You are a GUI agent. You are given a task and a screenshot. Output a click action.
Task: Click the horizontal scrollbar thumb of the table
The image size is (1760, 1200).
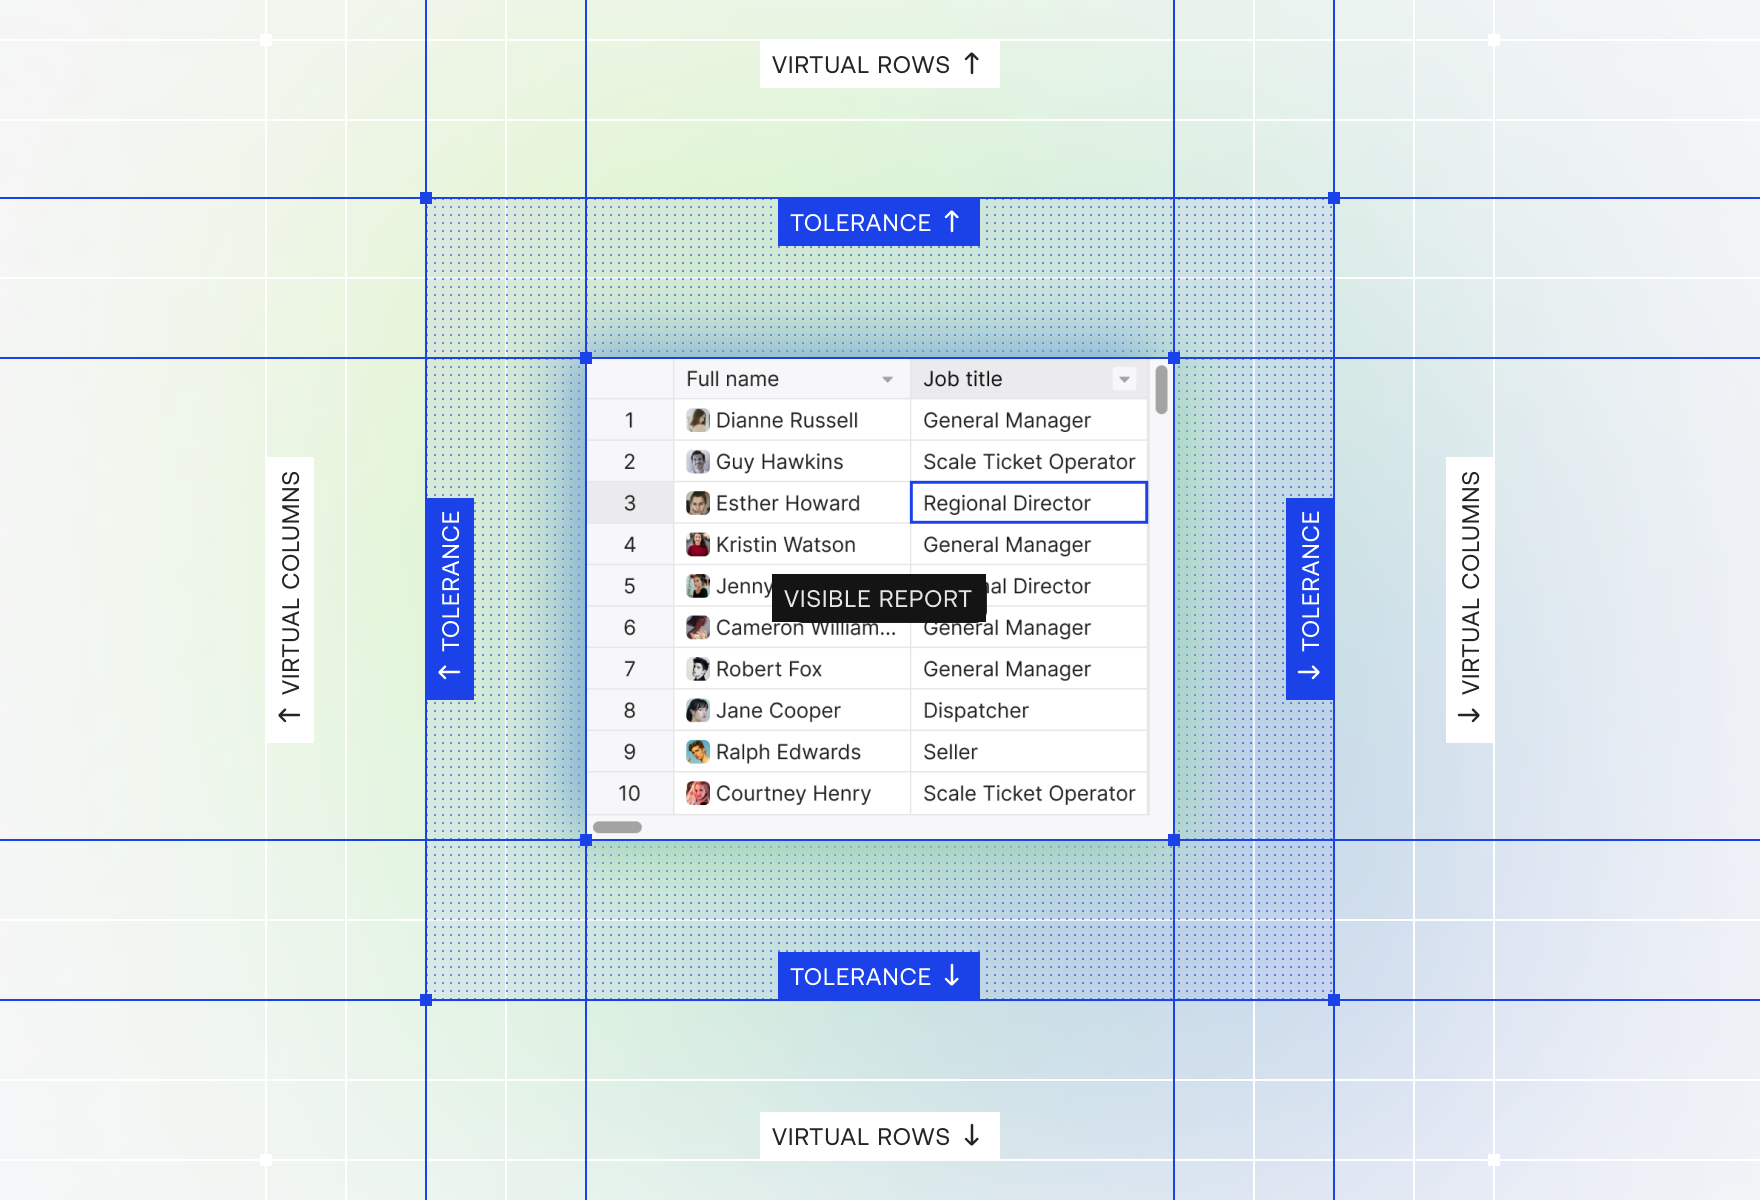coord(617,827)
